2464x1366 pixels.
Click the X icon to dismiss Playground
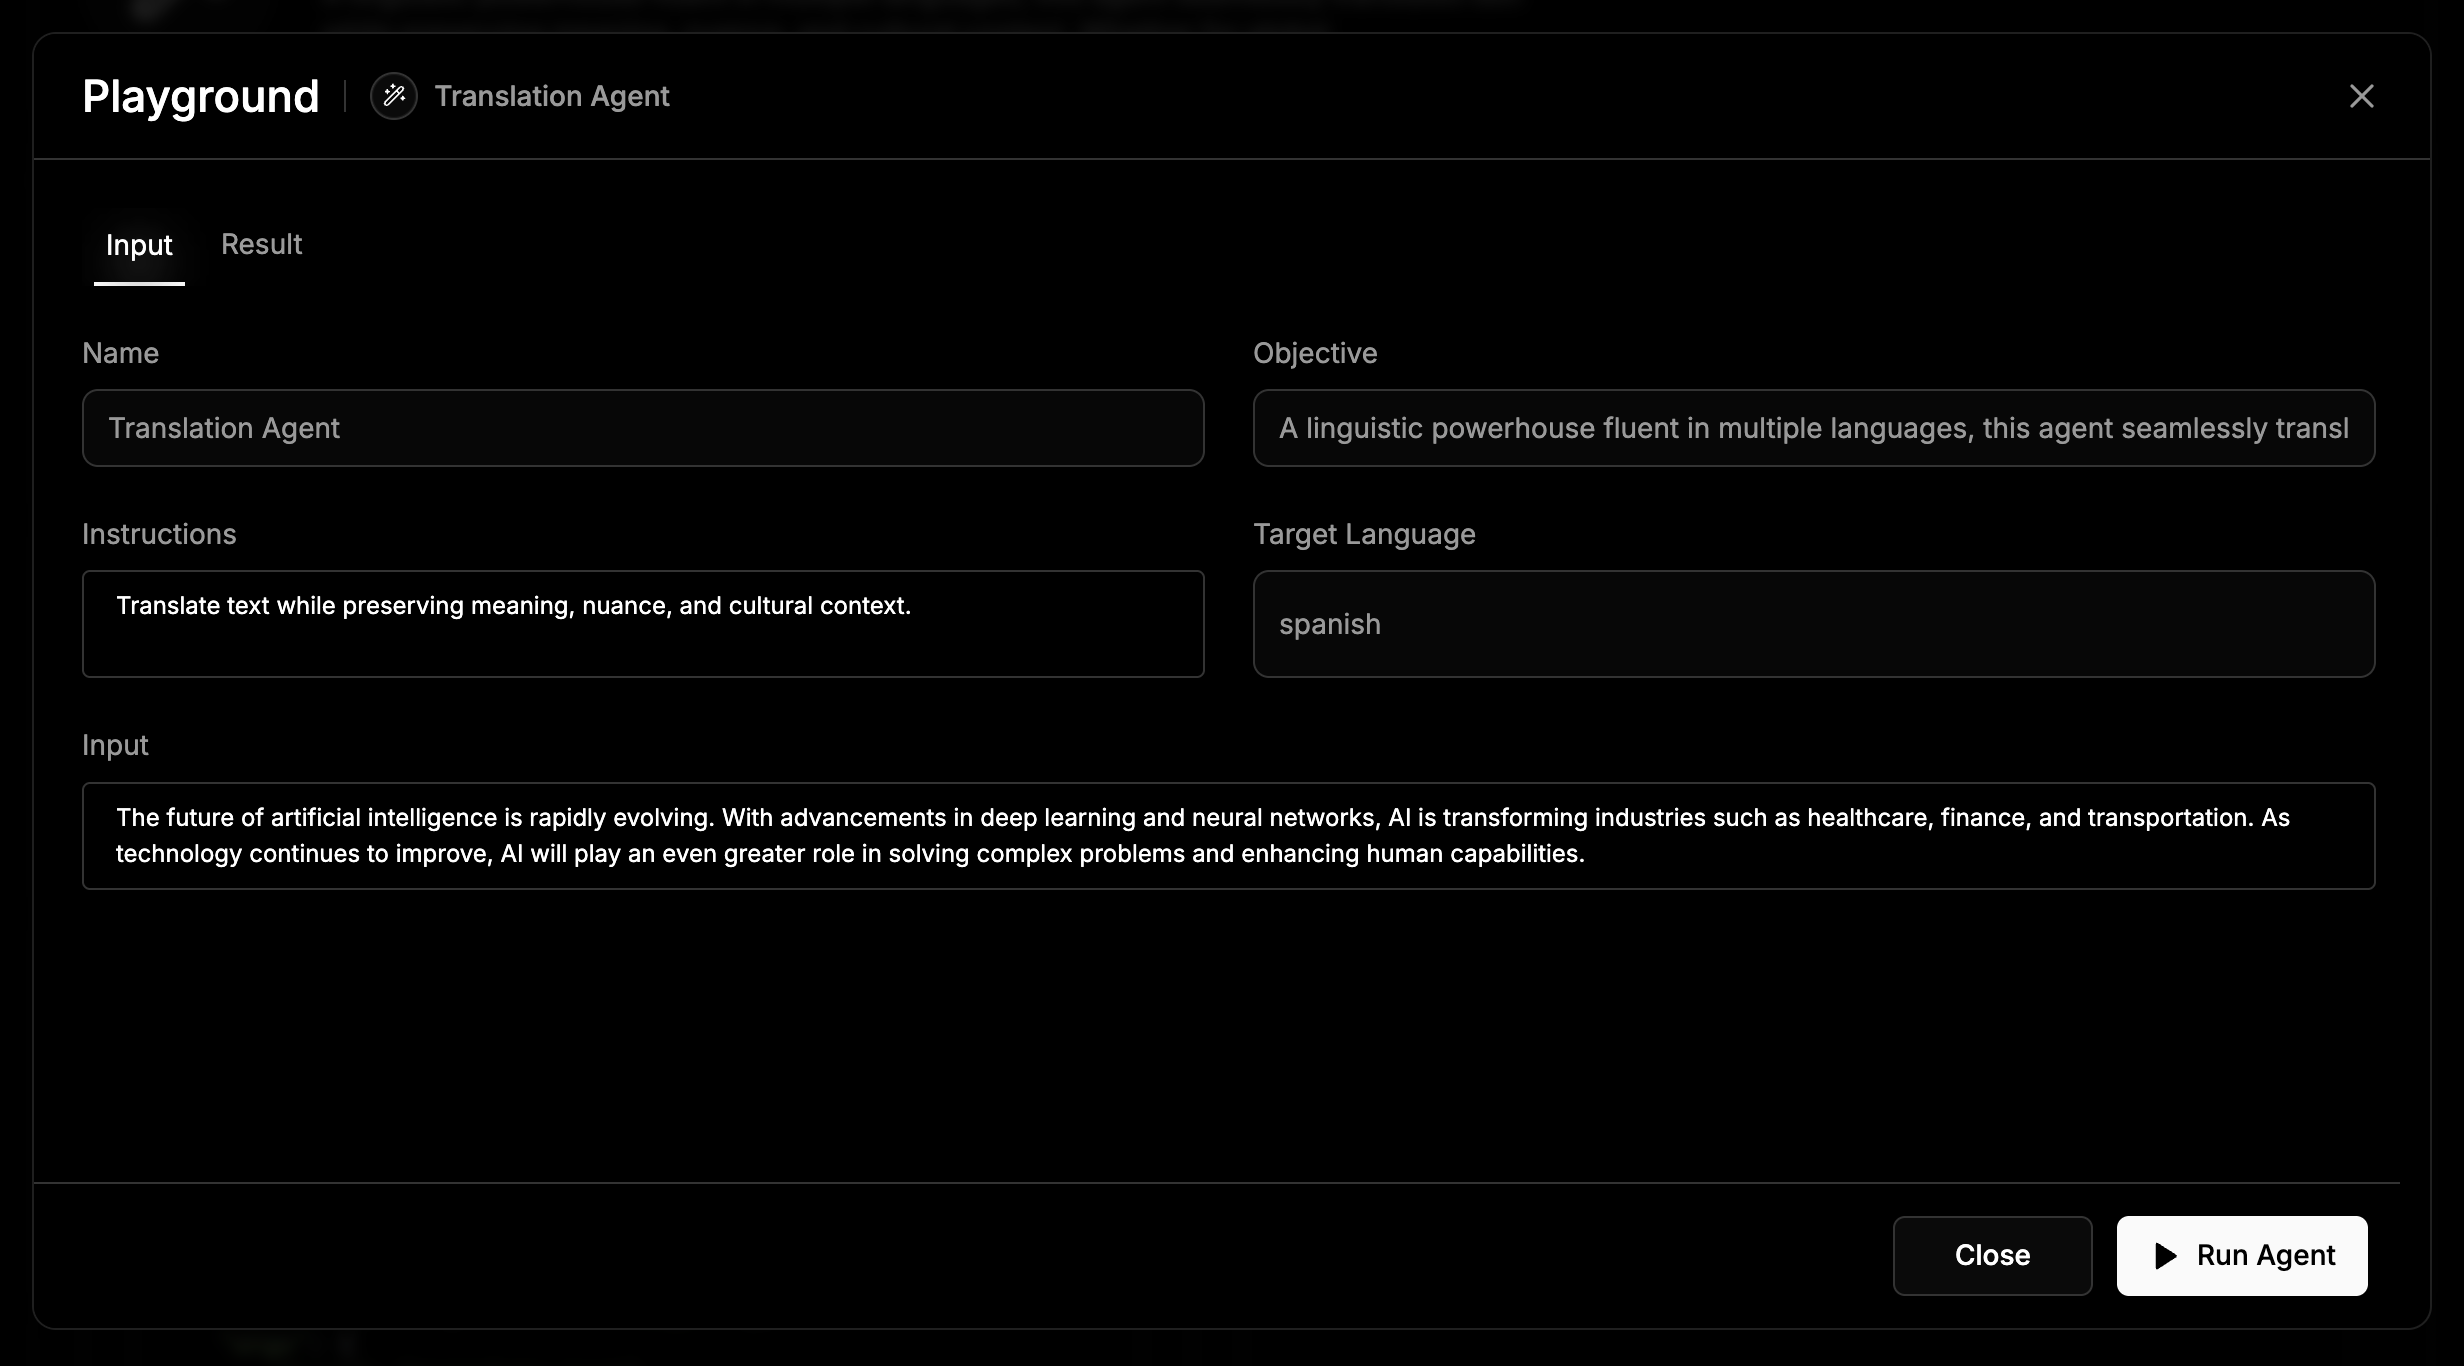[2361, 96]
